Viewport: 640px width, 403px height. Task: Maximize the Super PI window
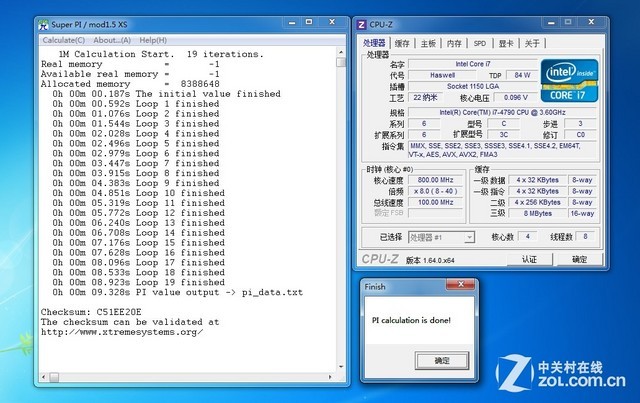coord(308,22)
